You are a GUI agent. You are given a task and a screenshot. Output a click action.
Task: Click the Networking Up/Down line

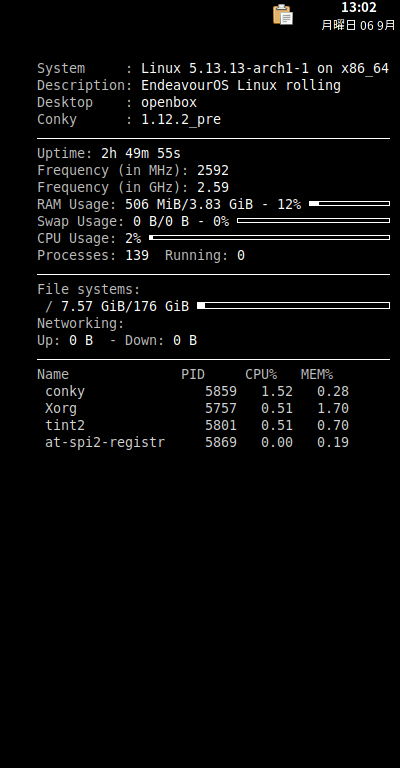click(117, 340)
